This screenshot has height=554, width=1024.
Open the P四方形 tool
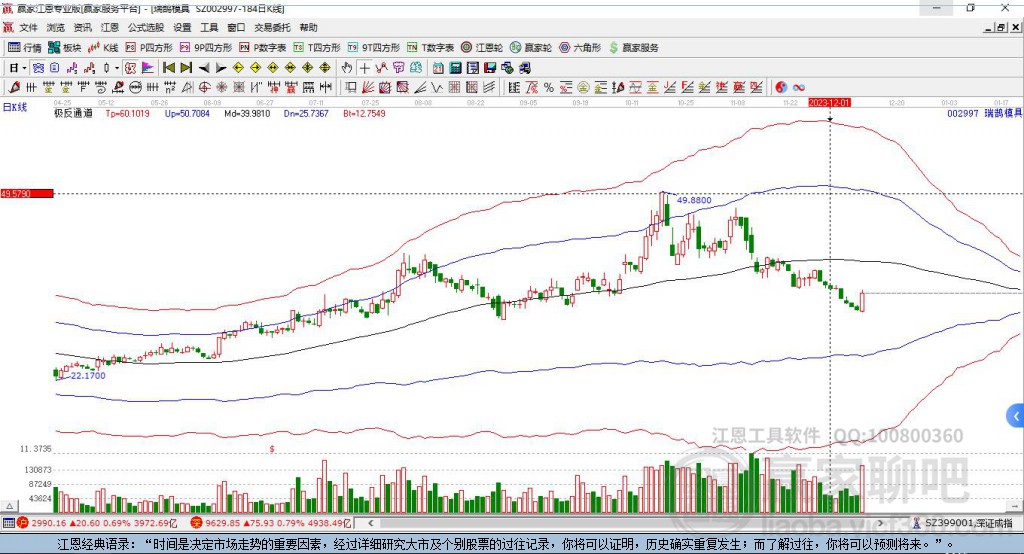pos(149,48)
